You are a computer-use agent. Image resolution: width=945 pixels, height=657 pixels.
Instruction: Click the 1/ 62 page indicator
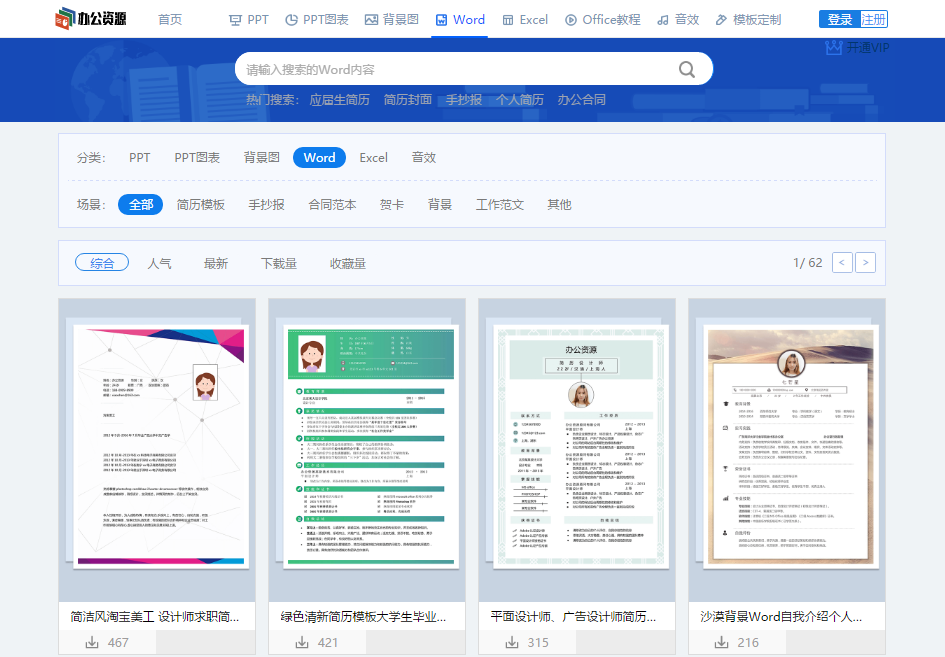tap(808, 263)
